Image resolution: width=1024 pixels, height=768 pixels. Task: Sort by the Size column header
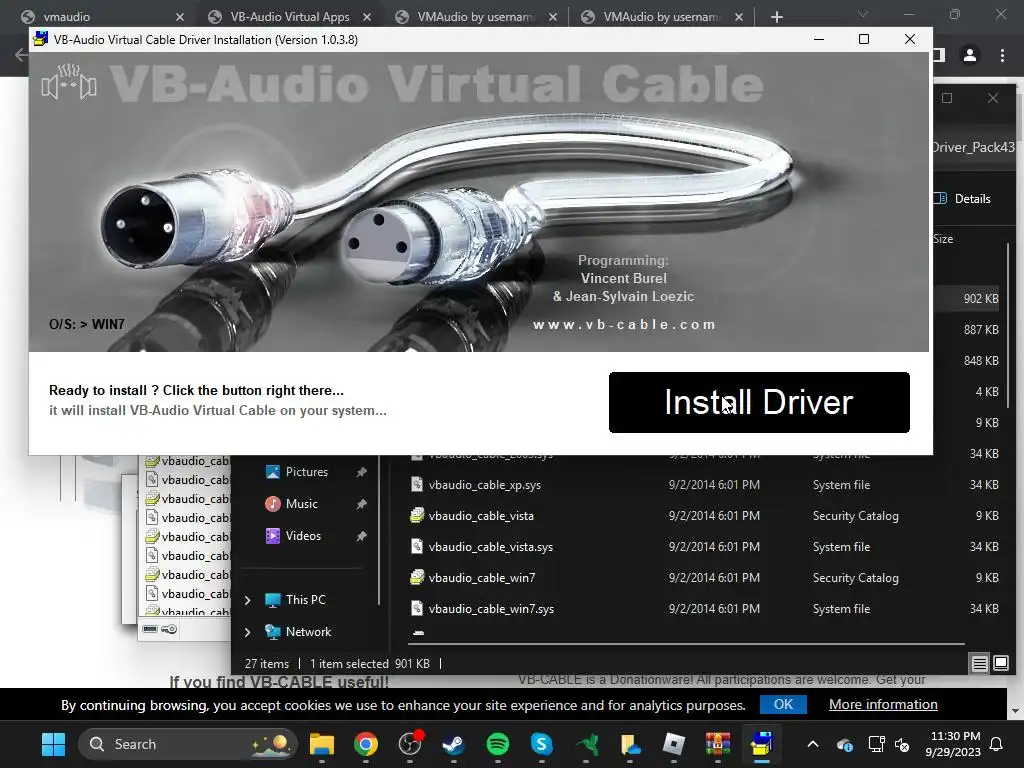tap(943, 239)
